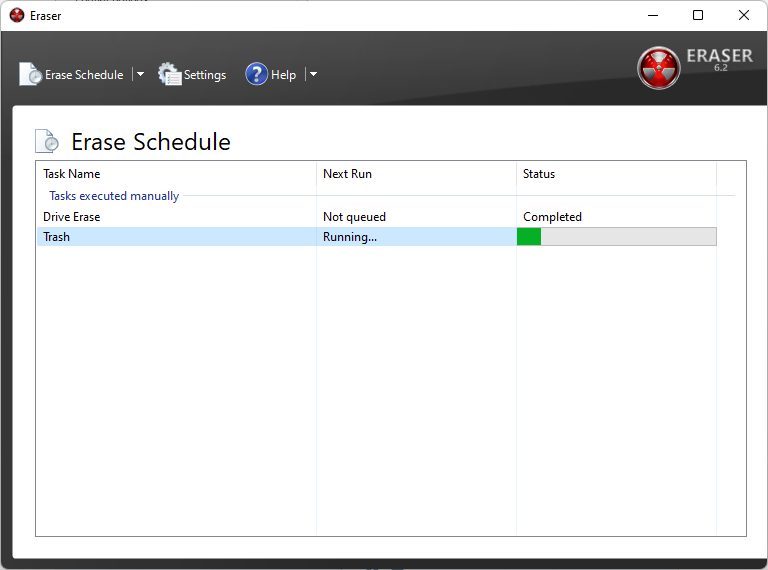Maximize the Eraser window
This screenshot has width=768, height=570.
click(x=698, y=16)
